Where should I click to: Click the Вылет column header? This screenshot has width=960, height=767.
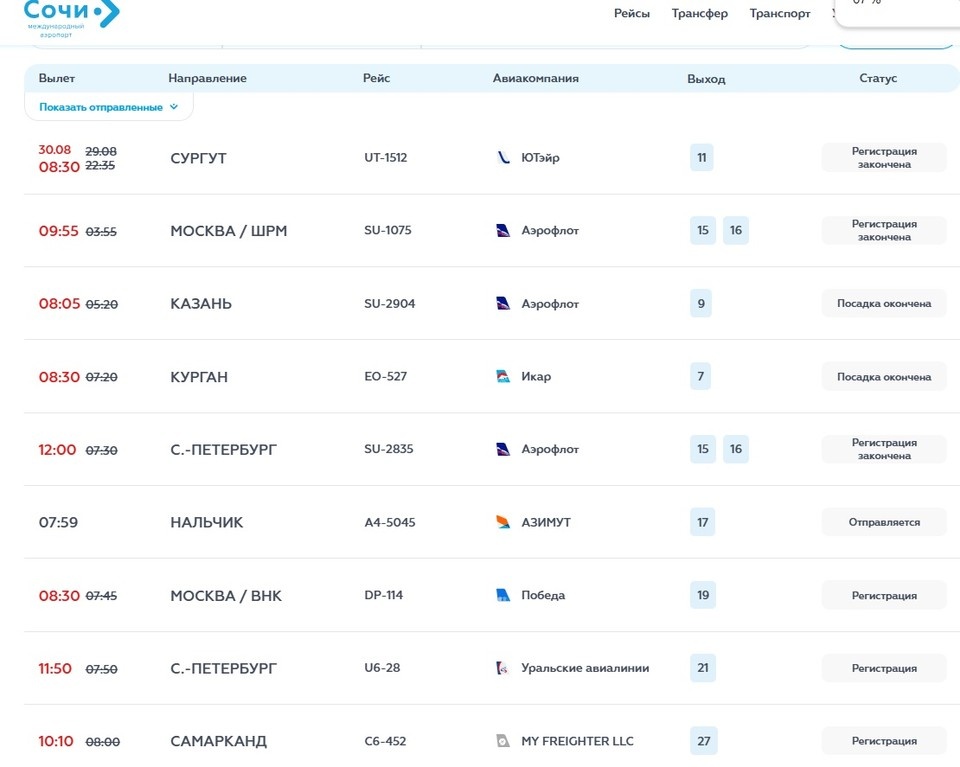[56, 78]
